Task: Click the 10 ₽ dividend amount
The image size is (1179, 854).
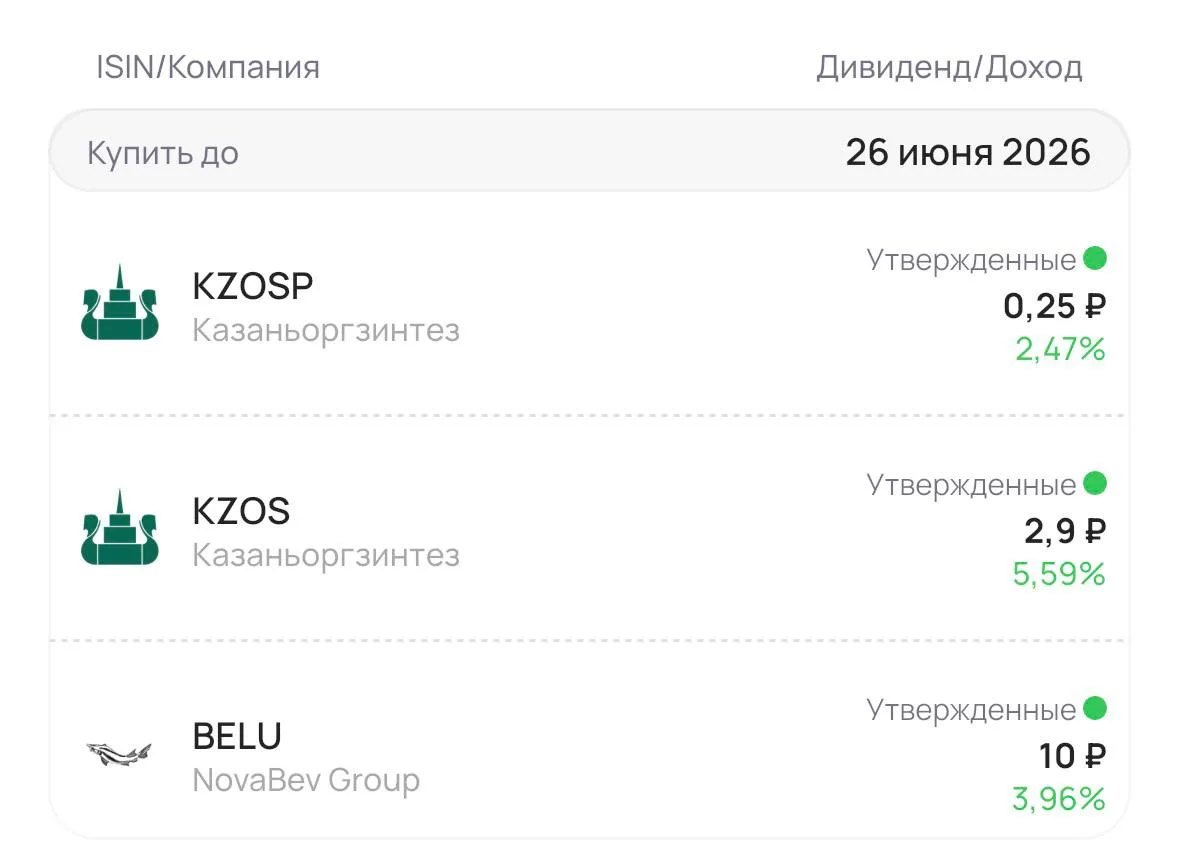Action: [x=1072, y=756]
